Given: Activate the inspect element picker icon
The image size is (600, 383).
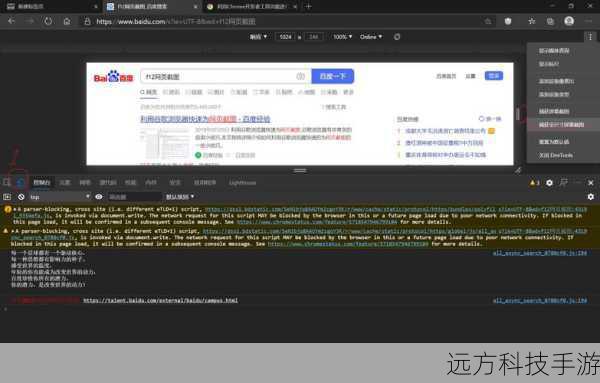Looking at the screenshot, I should click(7, 183).
